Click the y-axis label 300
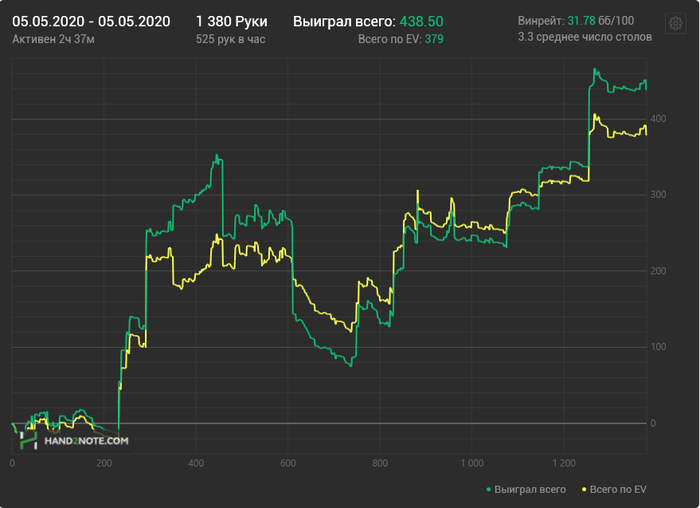Screen dimensions: 700x508 [x=658, y=195]
